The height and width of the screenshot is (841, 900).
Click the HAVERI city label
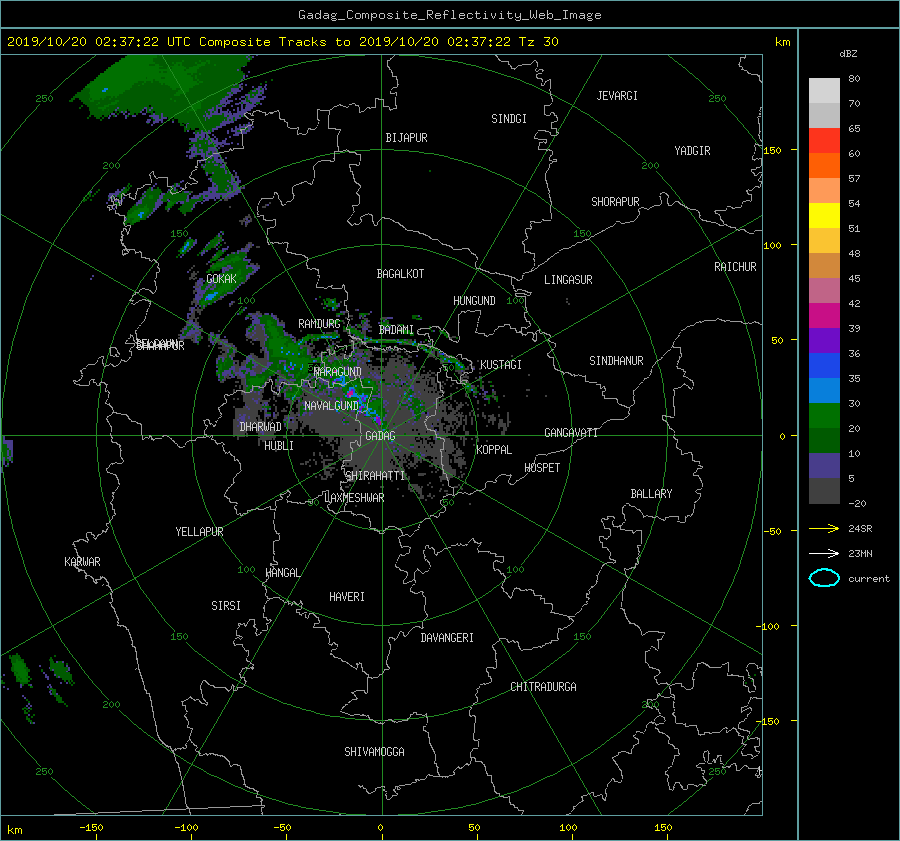click(347, 597)
